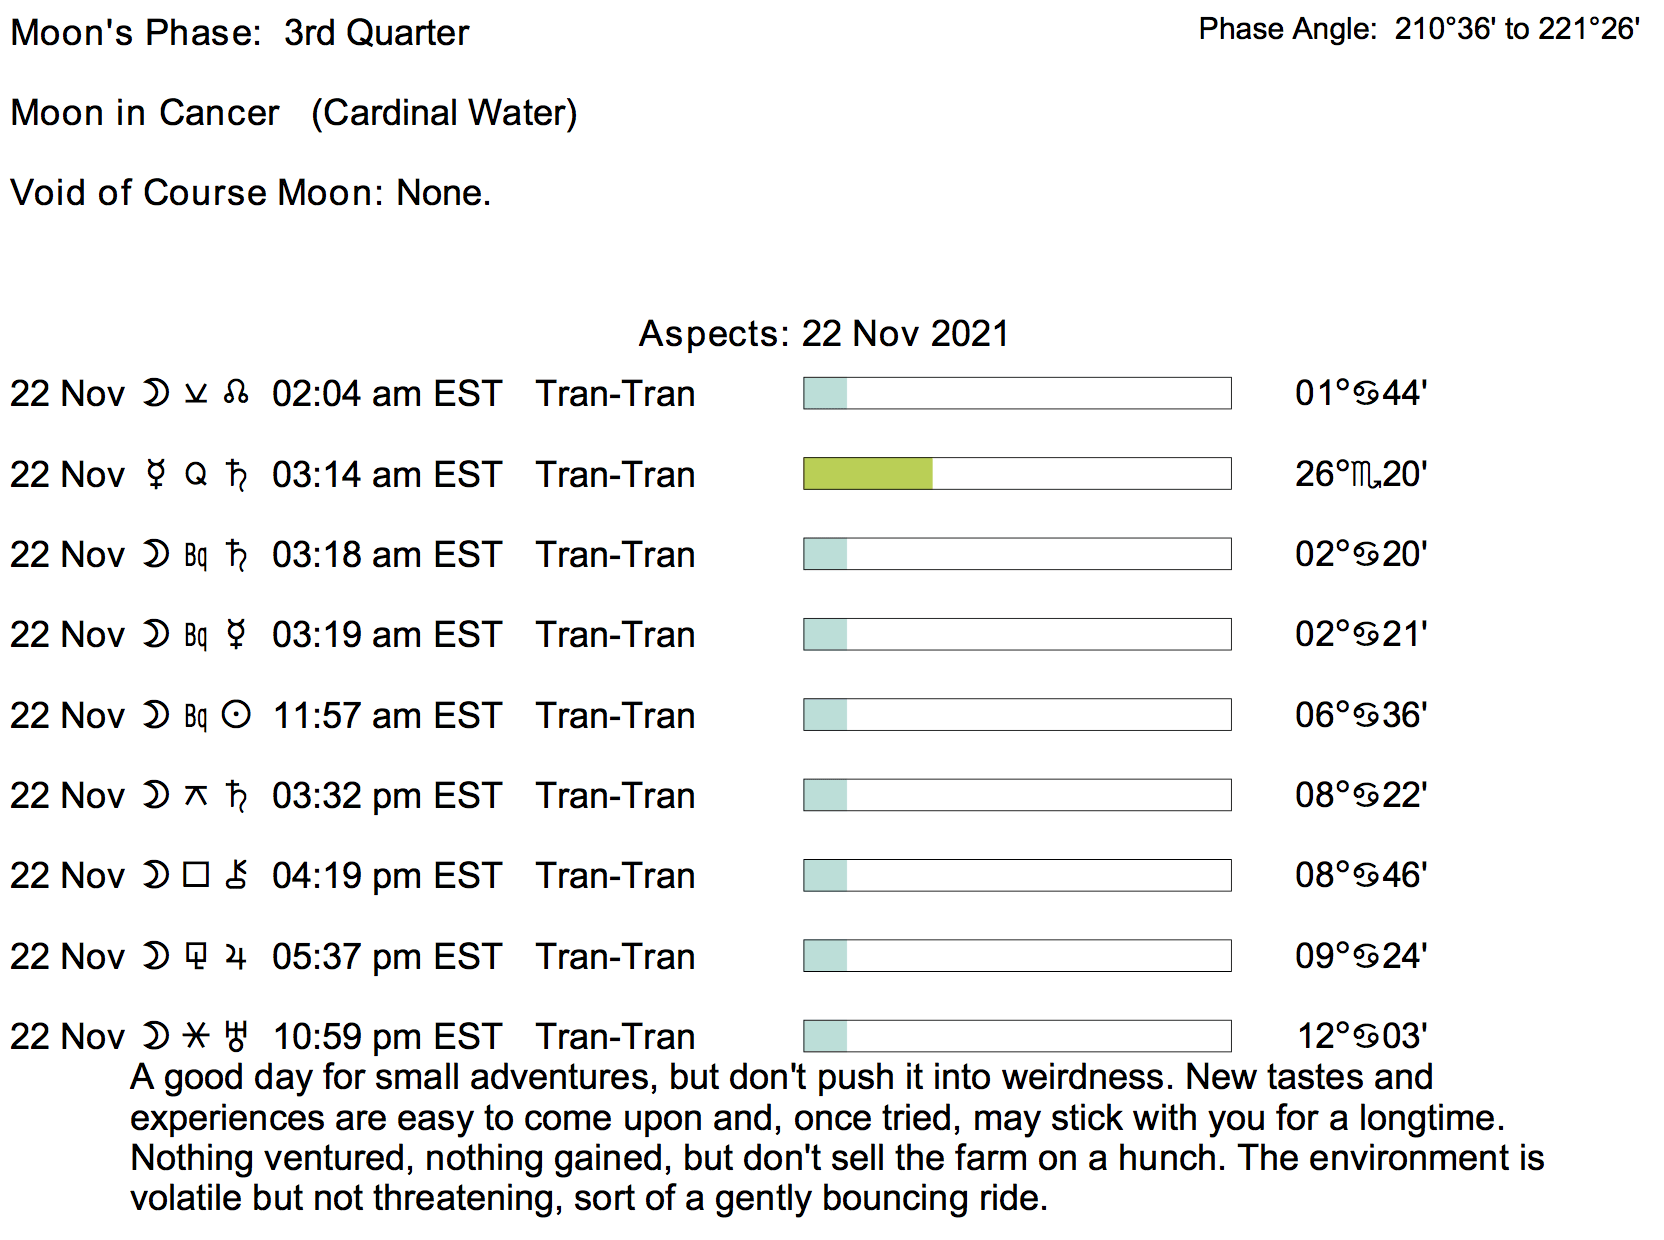Click the Saturn glyph in the 03:32 pm row
The width and height of the screenshot is (1664, 1240).
pos(236,795)
